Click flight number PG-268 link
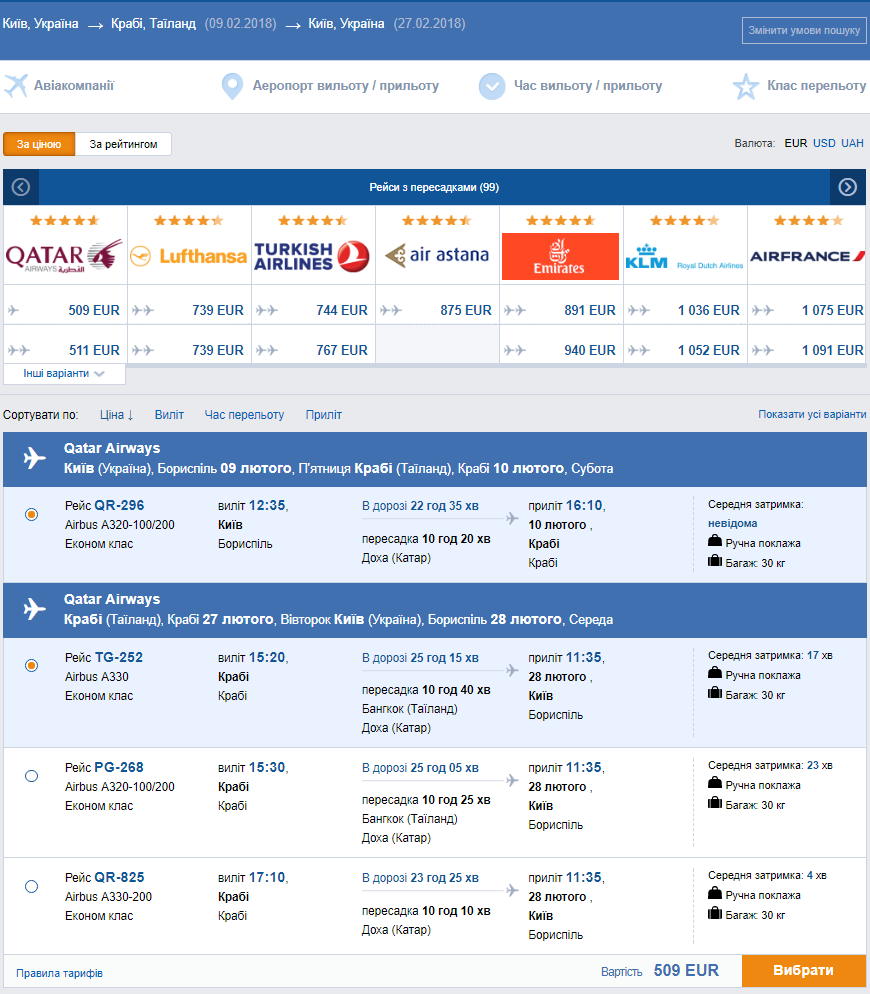Image resolution: width=870 pixels, height=994 pixels. (119, 767)
